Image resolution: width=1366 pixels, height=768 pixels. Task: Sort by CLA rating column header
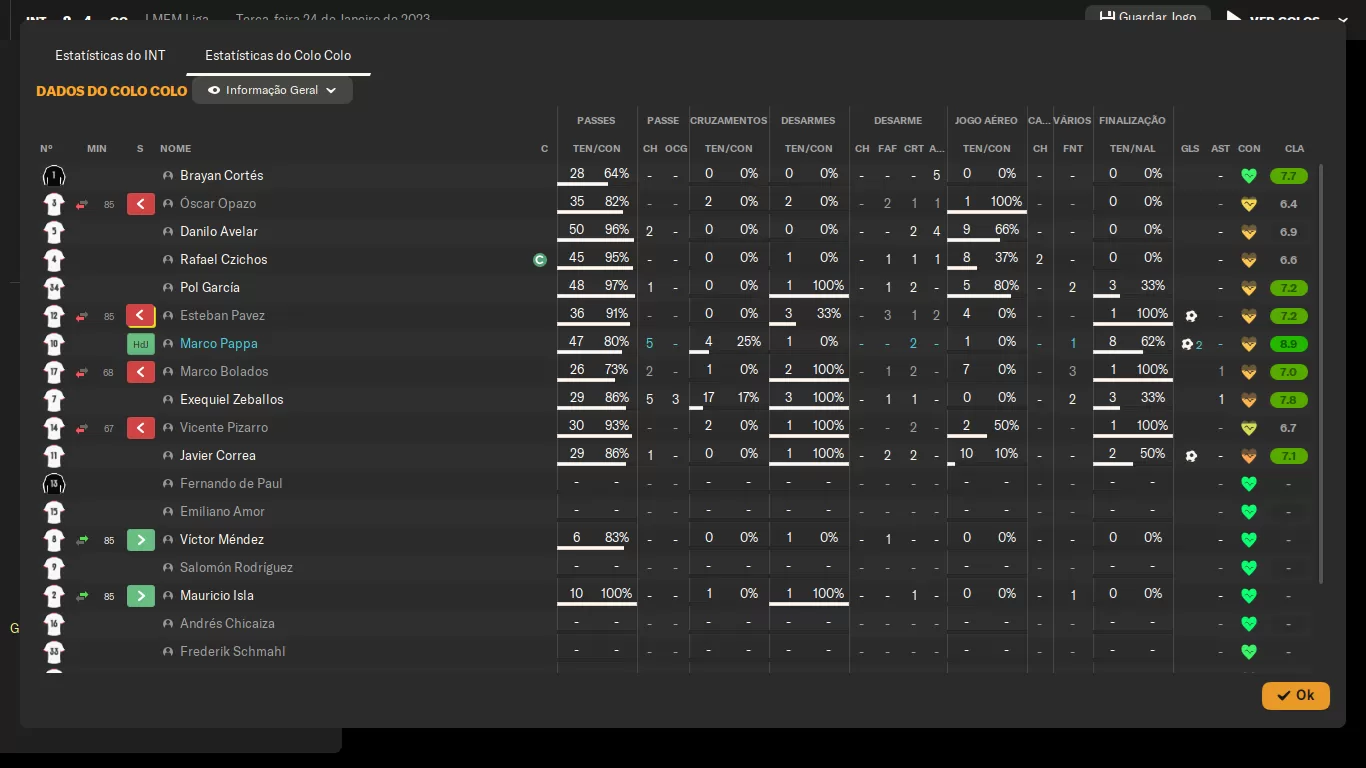point(1294,149)
